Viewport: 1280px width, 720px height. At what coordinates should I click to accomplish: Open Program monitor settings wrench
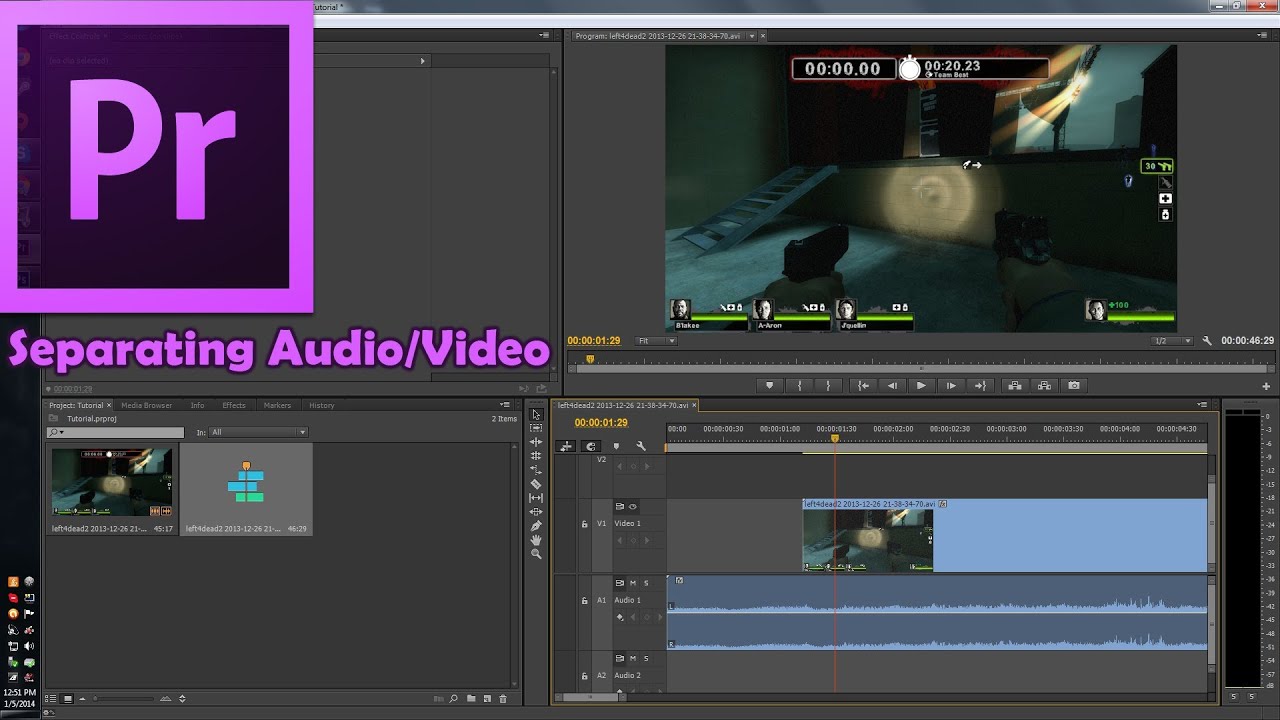point(1207,341)
